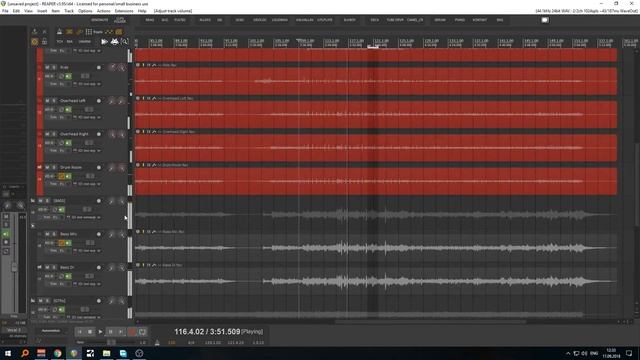
Task: Click the arrange view horizontal scrollbar
Action: tap(431, 322)
